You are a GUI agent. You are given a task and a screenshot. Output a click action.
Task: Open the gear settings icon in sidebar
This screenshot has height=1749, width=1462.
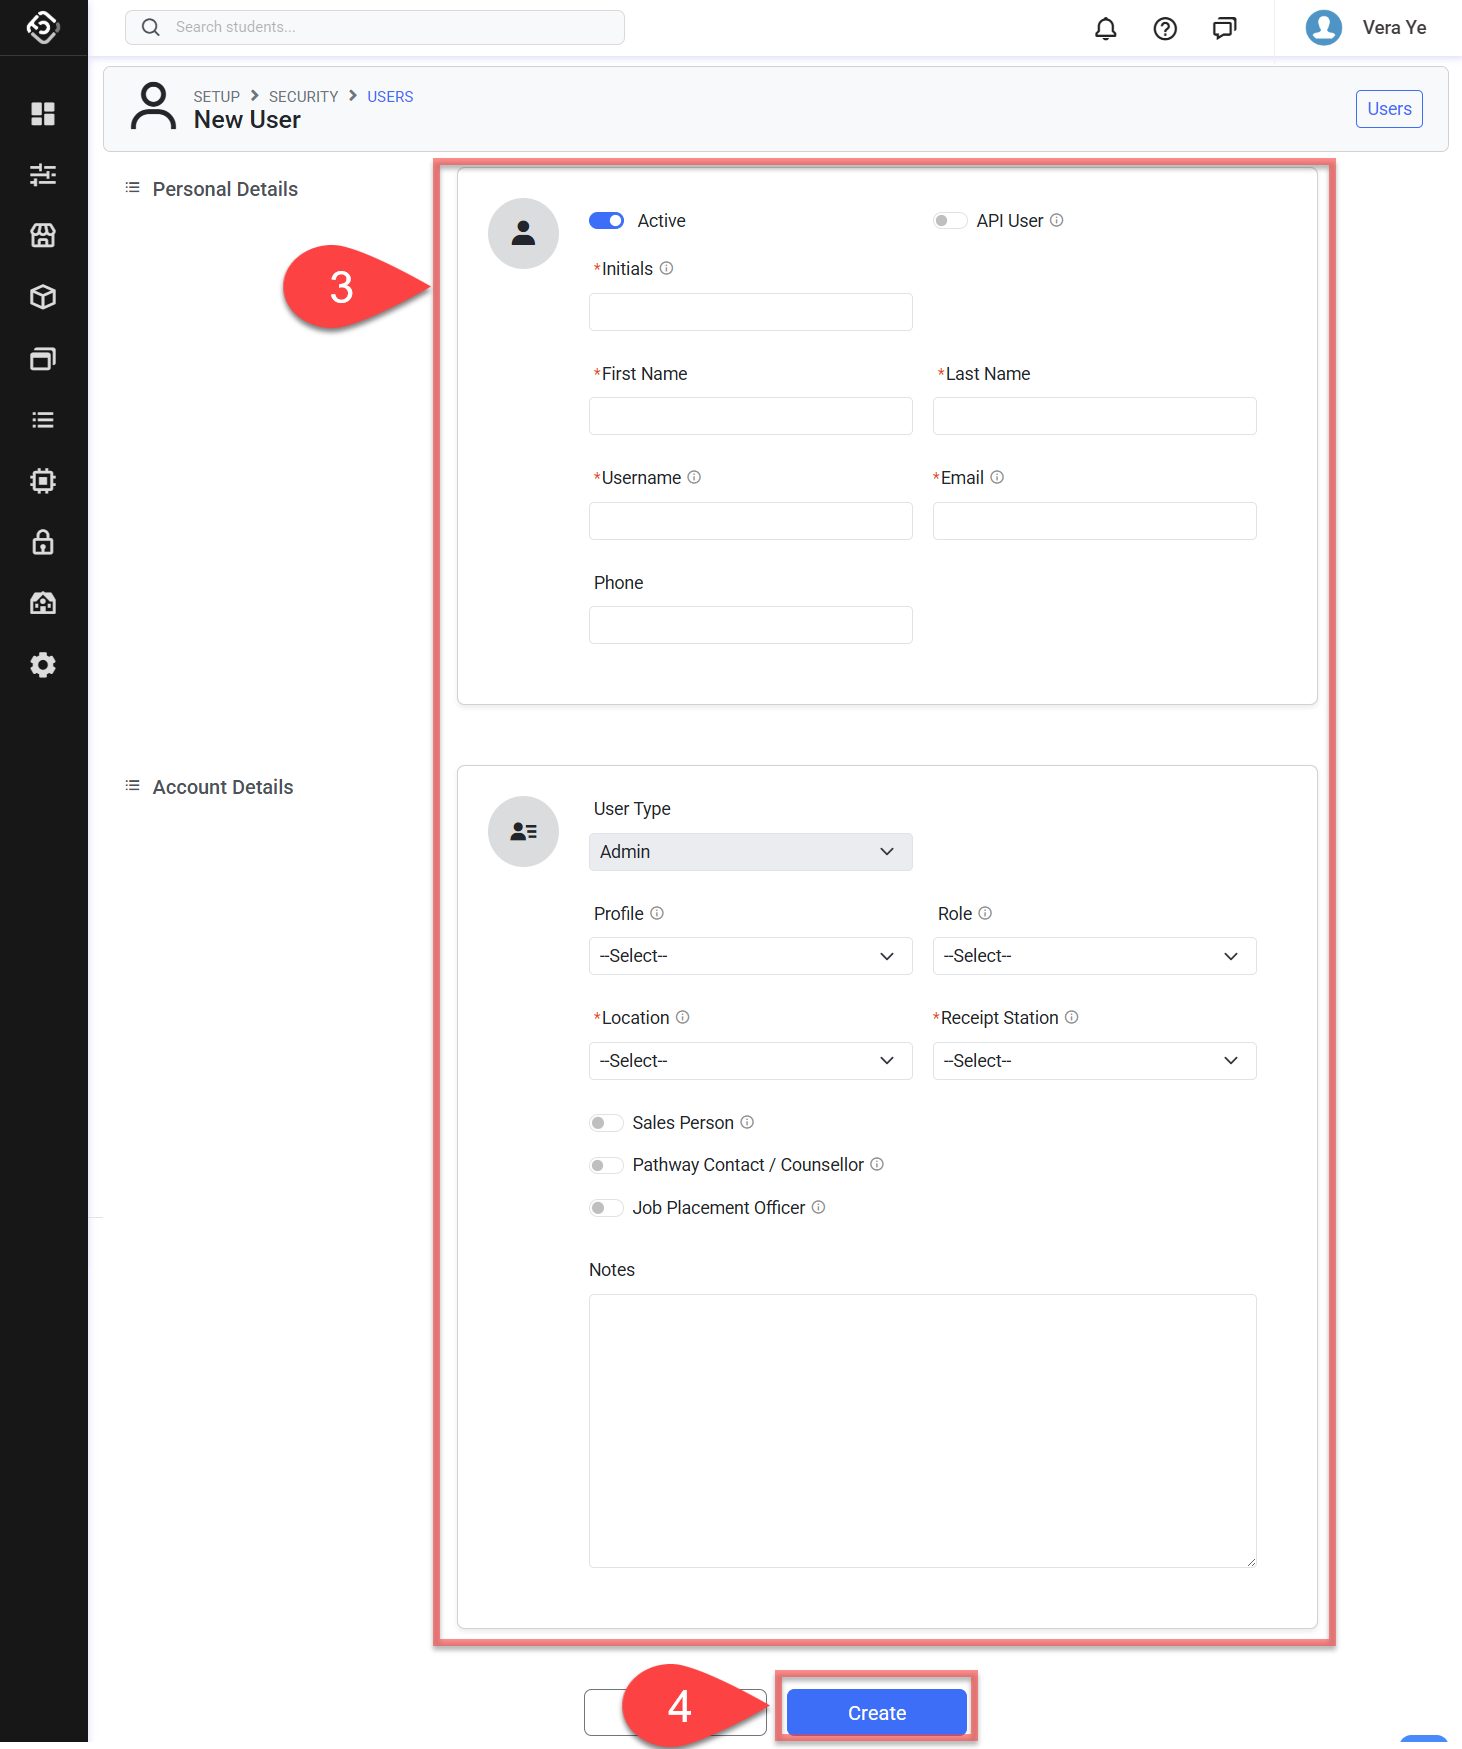click(x=43, y=665)
